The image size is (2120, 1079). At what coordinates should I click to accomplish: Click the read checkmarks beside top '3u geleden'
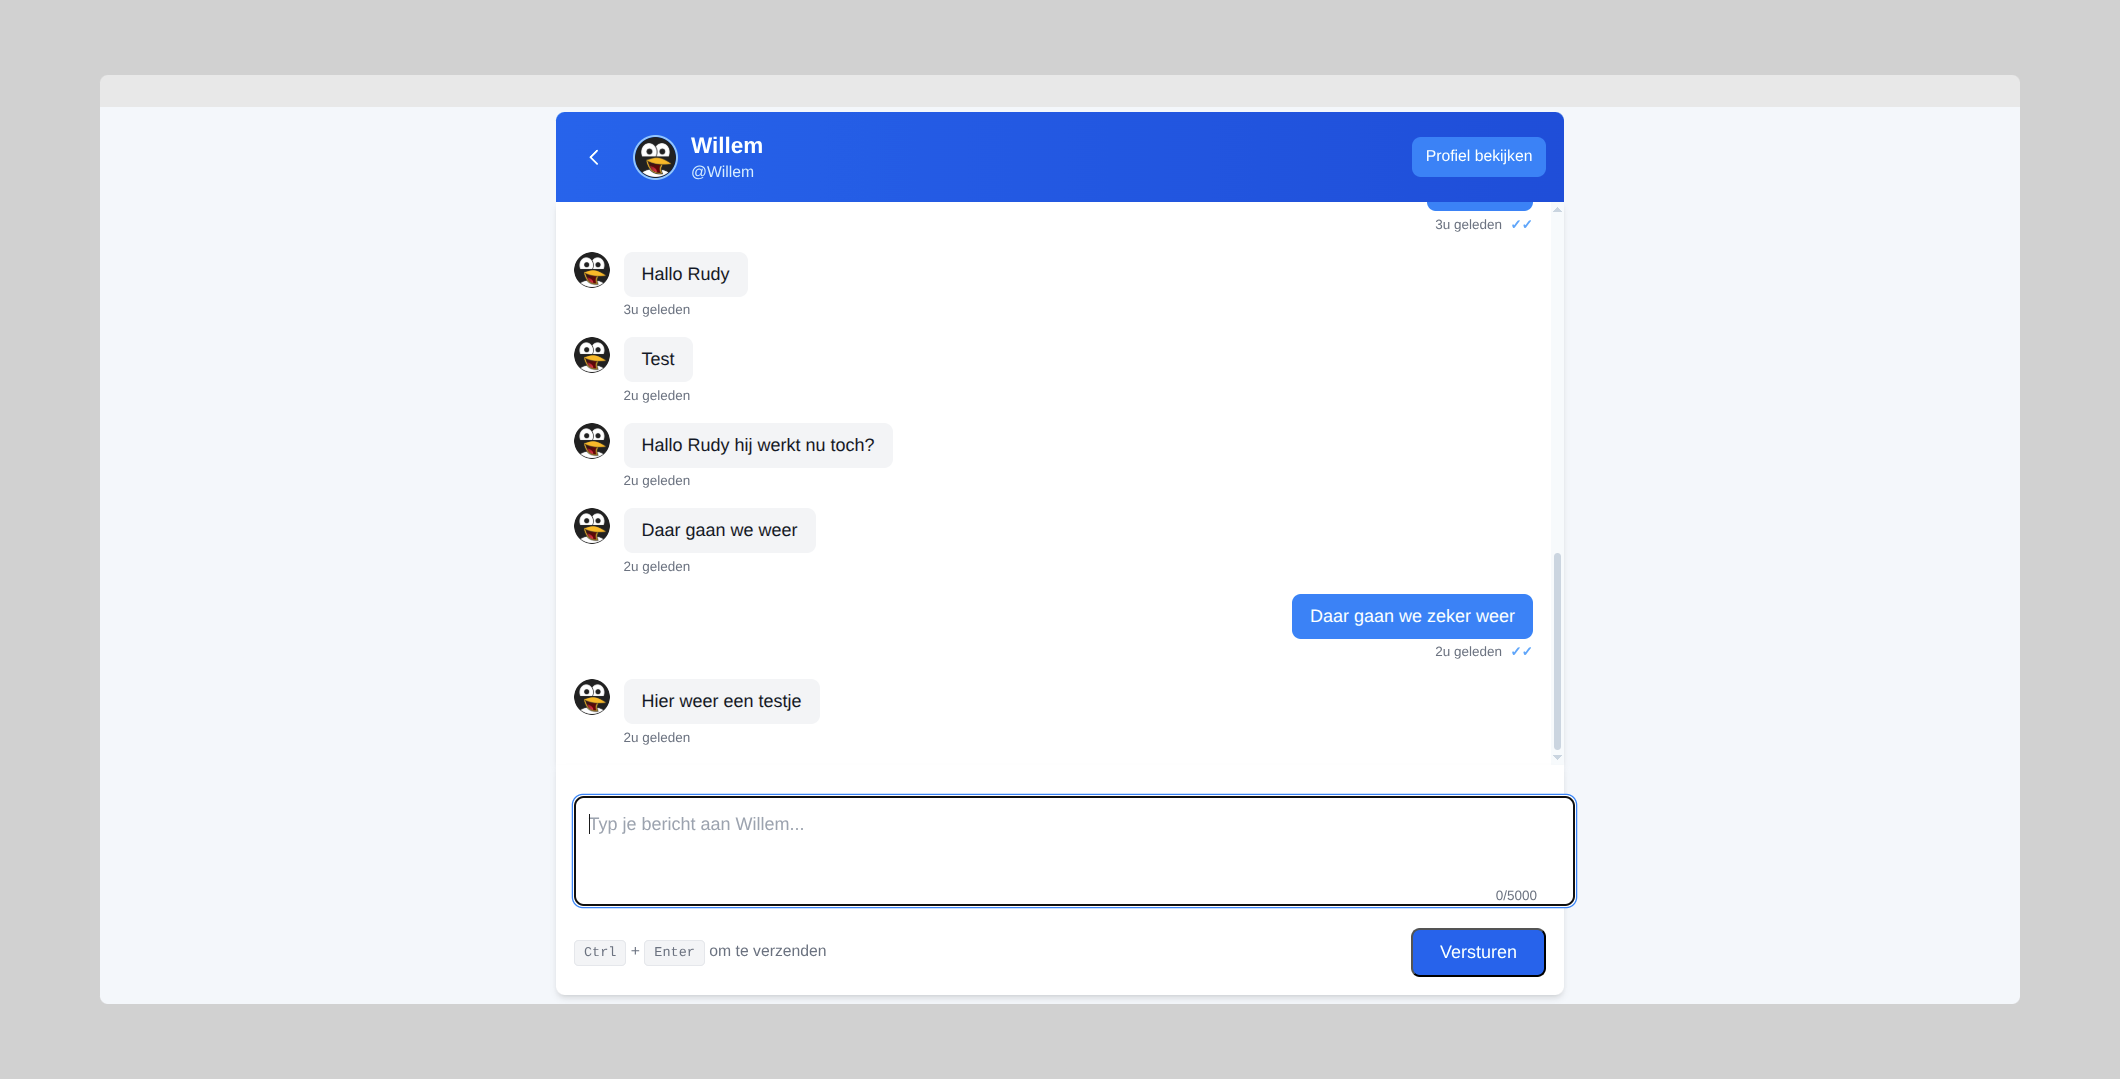click(x=1521, y=225)
